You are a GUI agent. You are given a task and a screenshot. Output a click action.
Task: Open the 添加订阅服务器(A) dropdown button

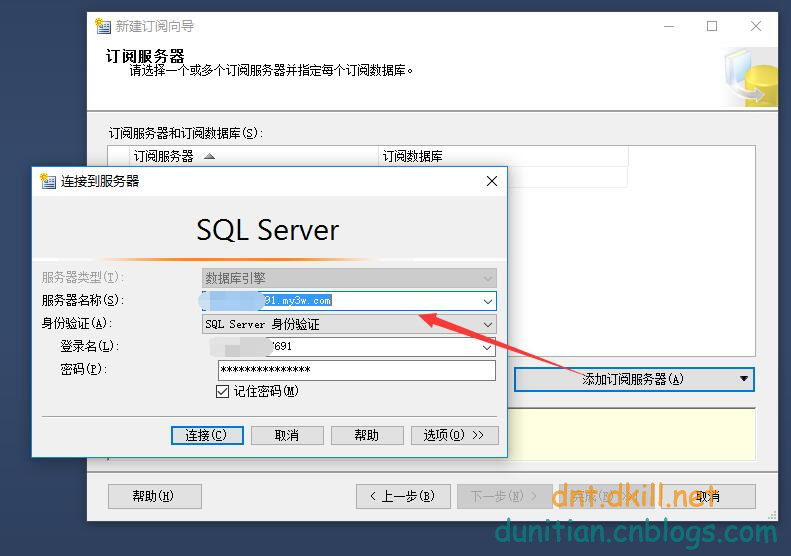[x=634, y=379]
